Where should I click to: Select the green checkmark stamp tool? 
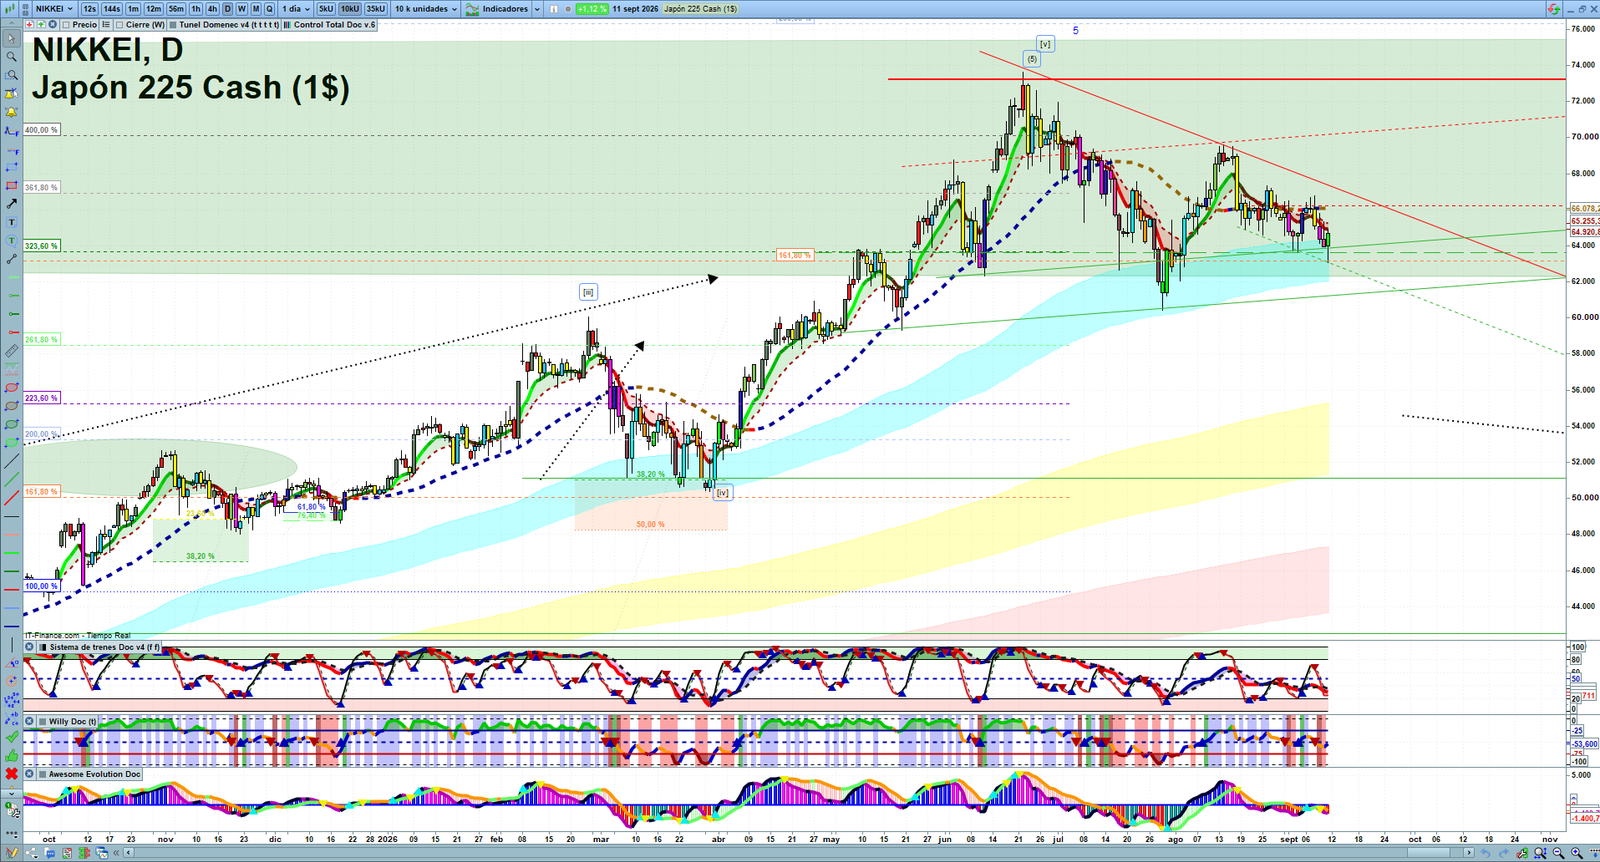coord(11,737)
